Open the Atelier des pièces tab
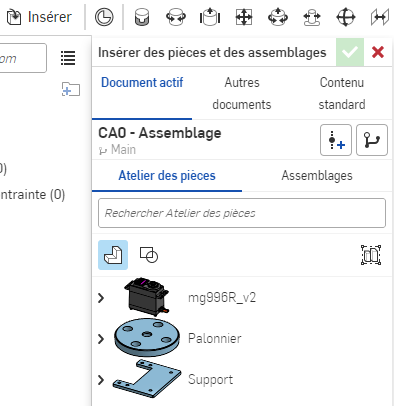The image size is (394, 406). click(167, 176)
